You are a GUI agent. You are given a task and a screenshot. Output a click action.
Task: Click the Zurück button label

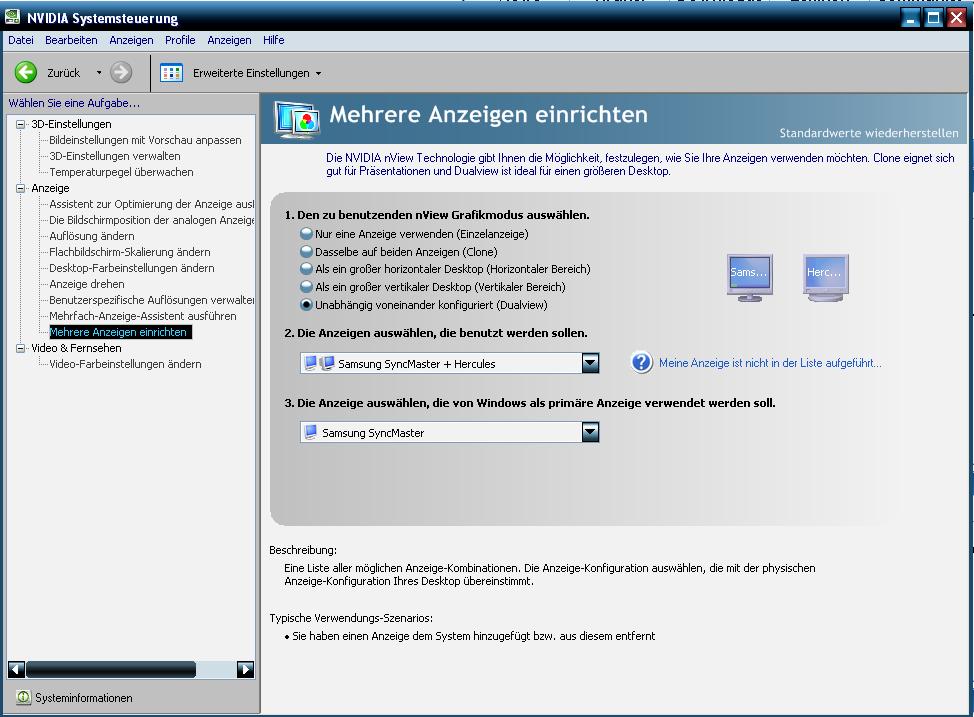point(64,73)
